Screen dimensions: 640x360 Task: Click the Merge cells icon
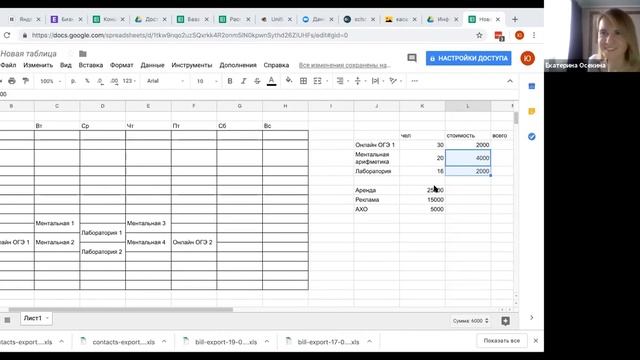[318, 81]
